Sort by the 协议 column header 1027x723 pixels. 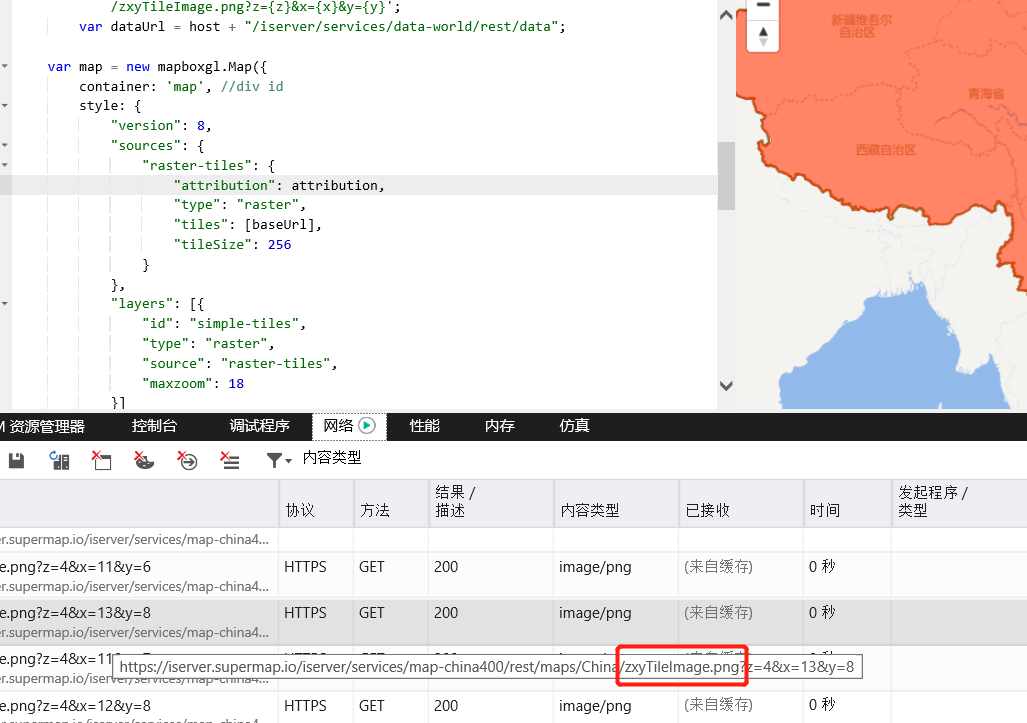300,510
